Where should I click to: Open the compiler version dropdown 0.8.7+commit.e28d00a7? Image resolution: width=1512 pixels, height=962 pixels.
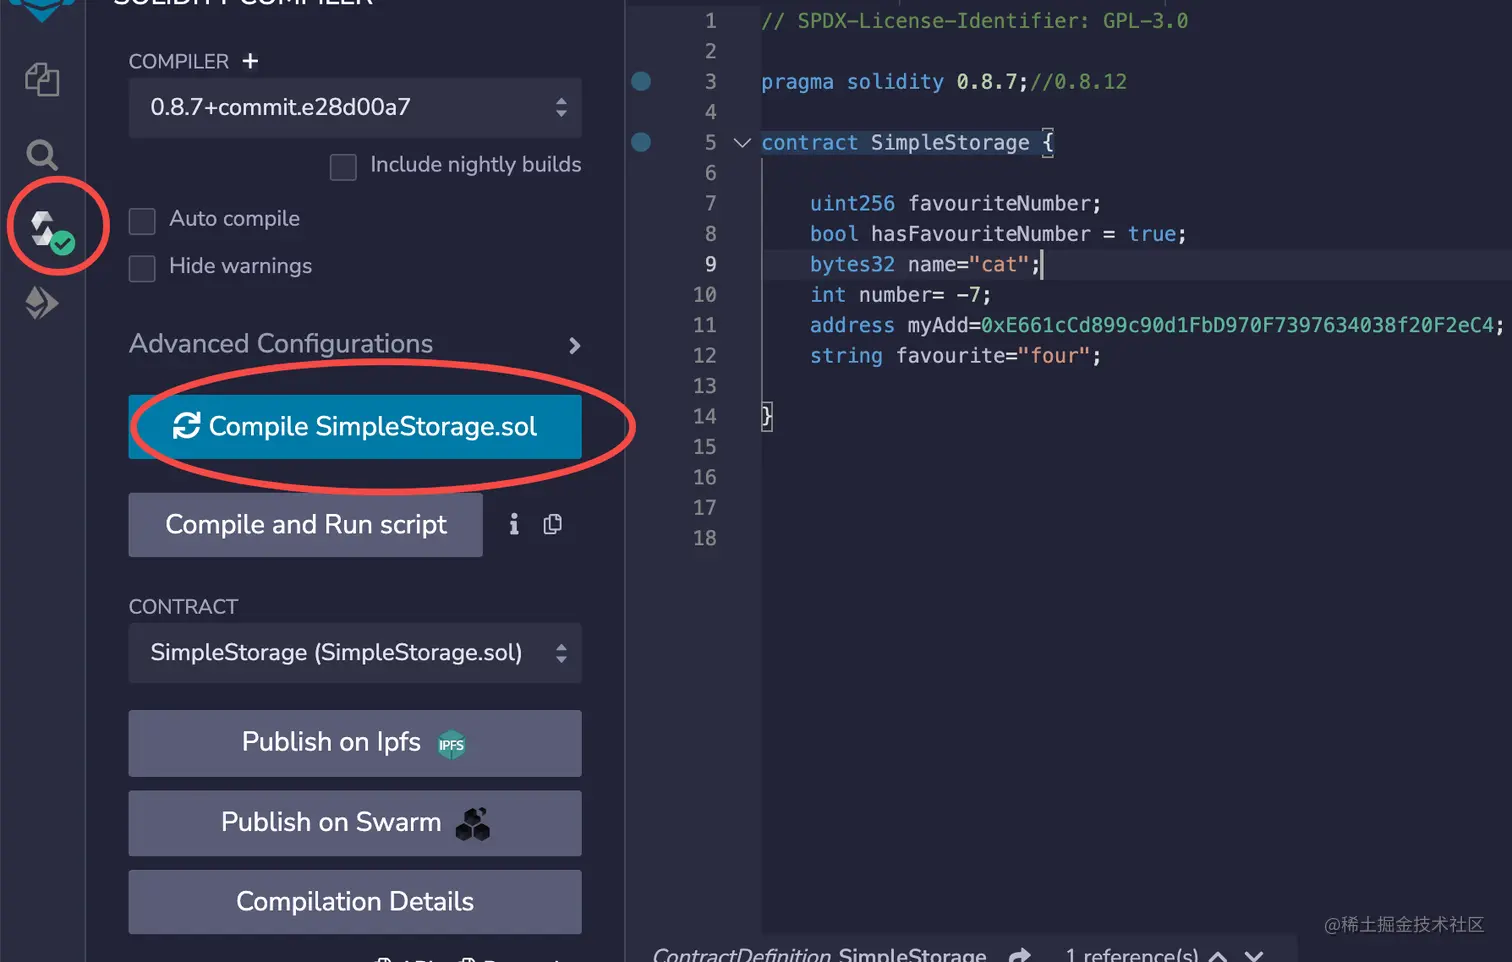click(x=355, y=108)
